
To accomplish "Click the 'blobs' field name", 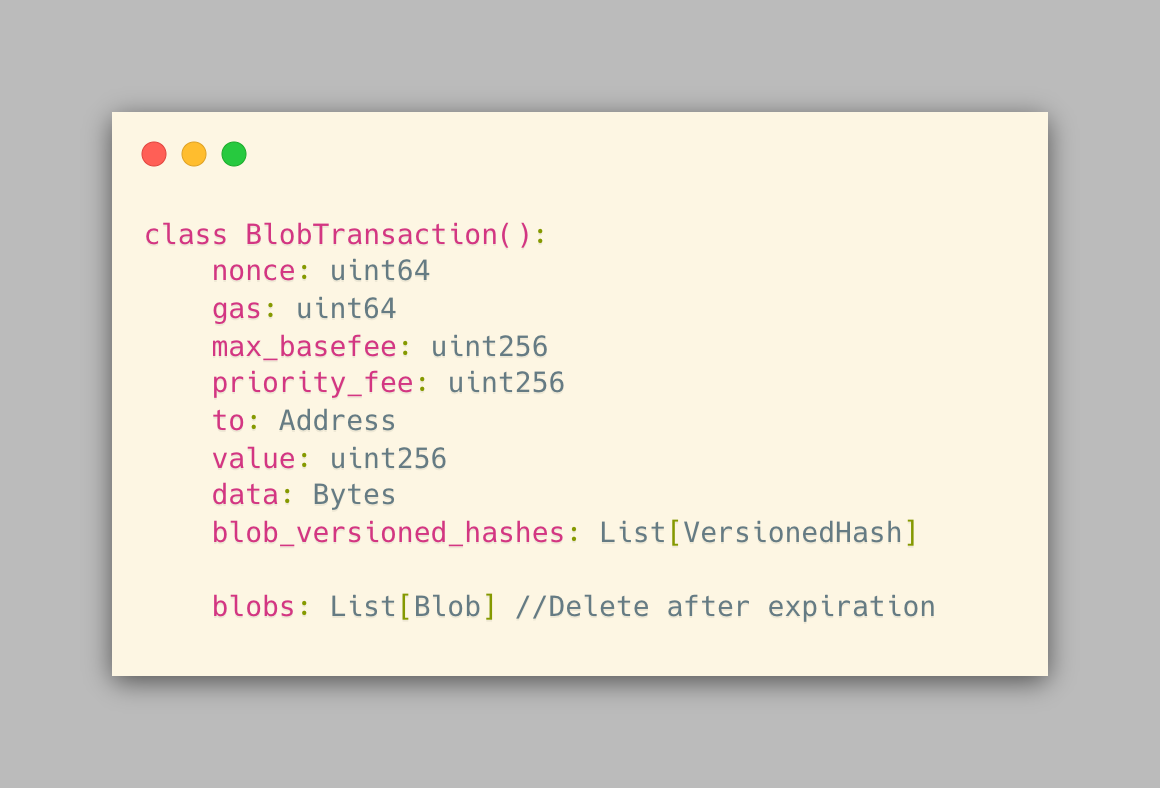I will pos(253,607).
